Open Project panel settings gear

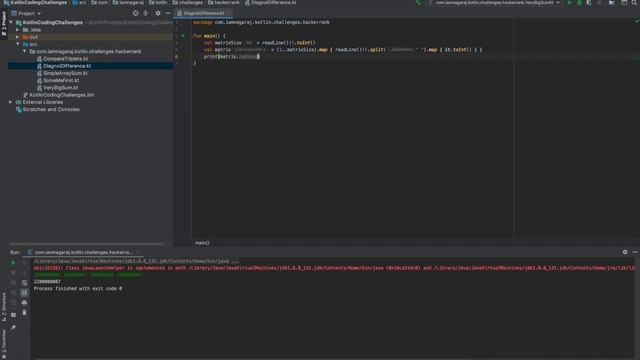[x=158, y=13]
